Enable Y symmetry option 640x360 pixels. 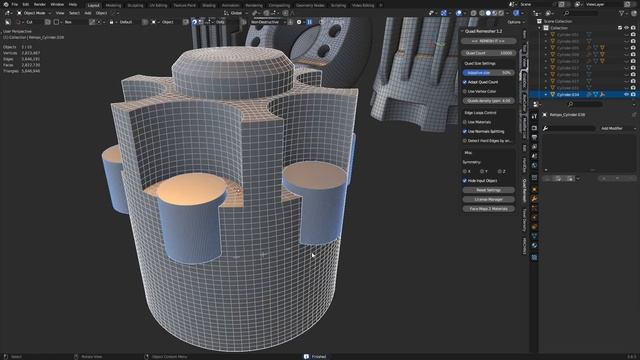[x=482, y=171]
